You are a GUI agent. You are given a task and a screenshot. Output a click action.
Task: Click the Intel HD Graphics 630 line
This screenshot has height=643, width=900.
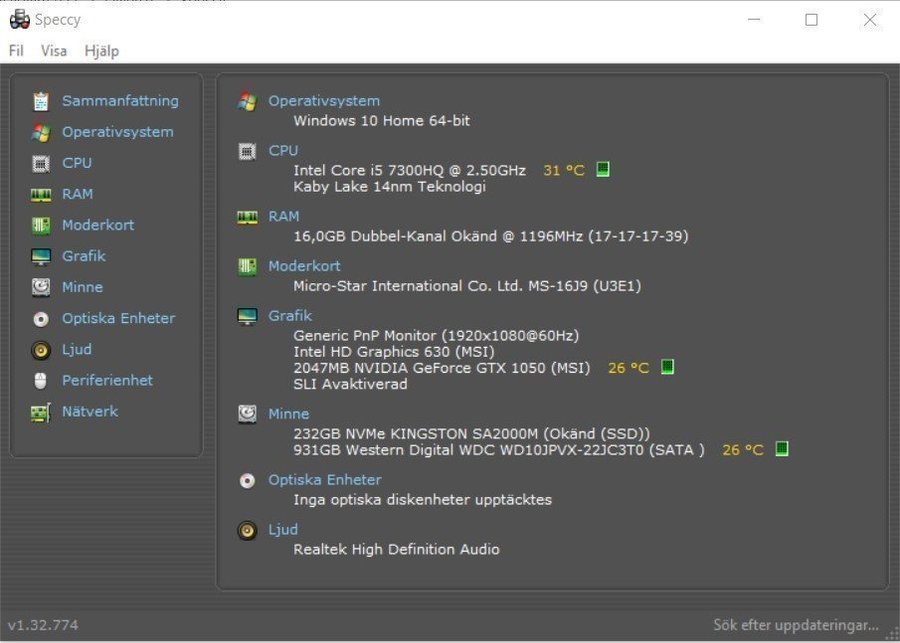(x=394, y=351)
